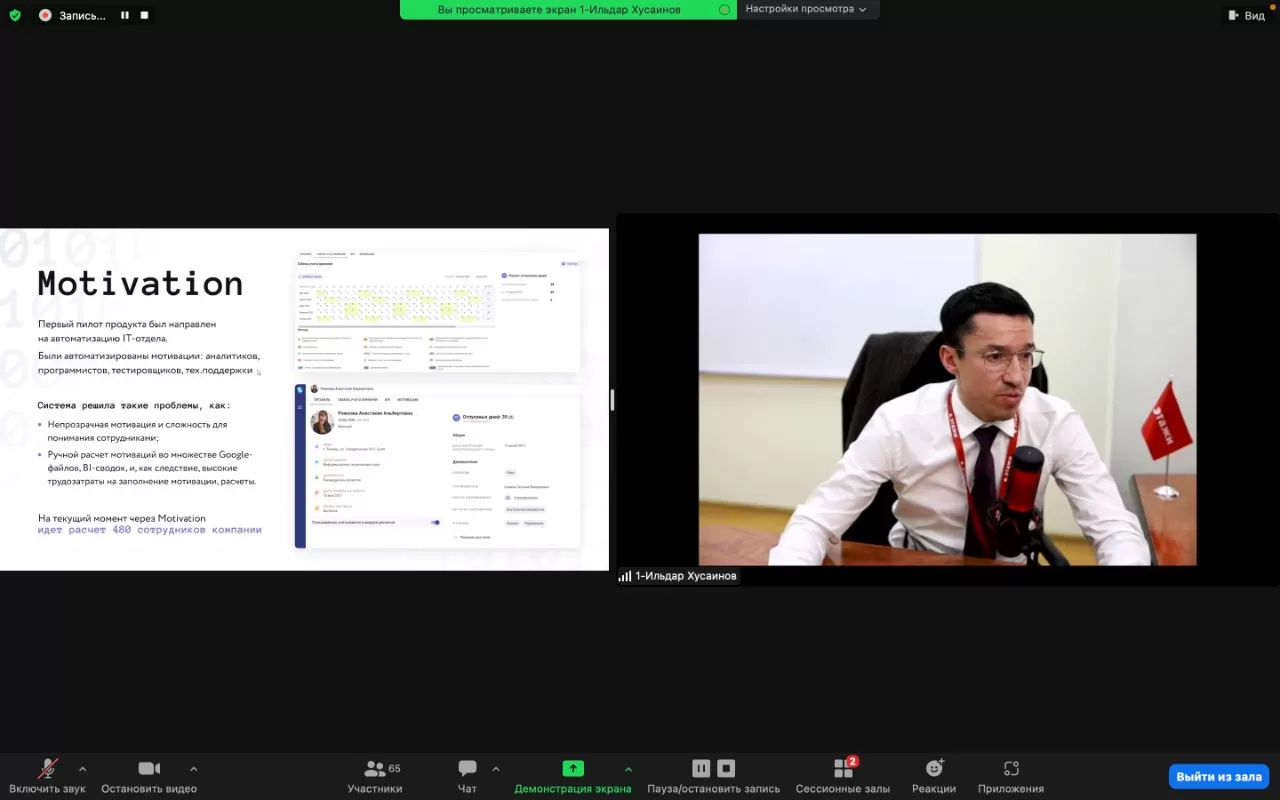The image size is (1280, 800).
Task: Click the green encryption shield icon
Action: [x=15, y=15]
